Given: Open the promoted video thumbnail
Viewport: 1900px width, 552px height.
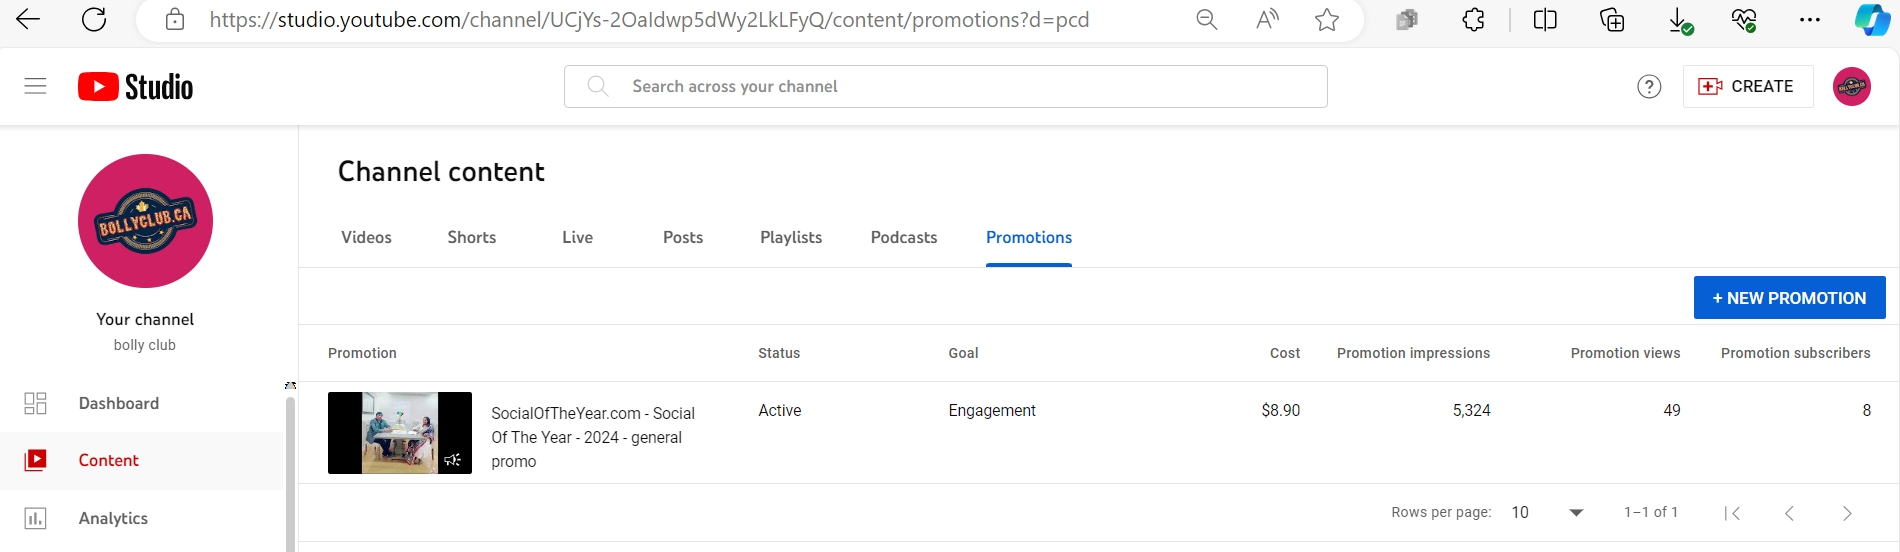Looking at the screenshot, I should [x=399, y=433].
